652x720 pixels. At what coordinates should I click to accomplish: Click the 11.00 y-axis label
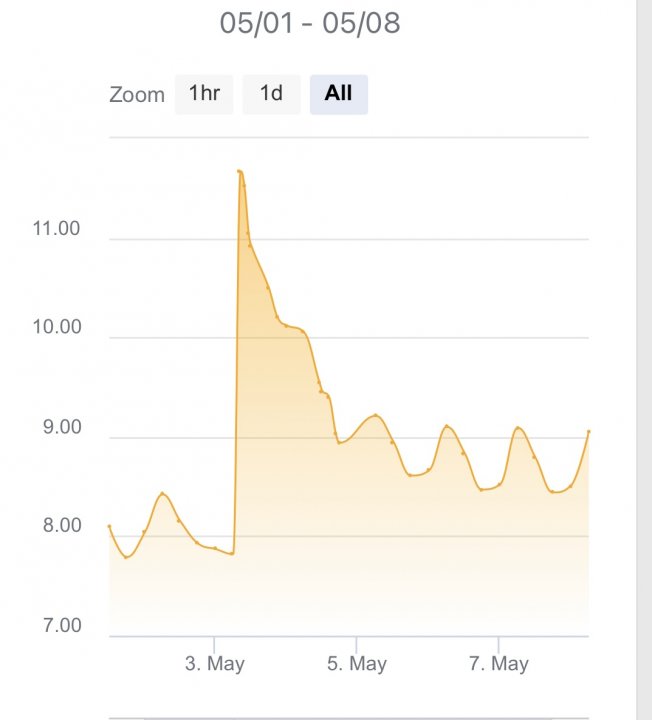(56, 229)
